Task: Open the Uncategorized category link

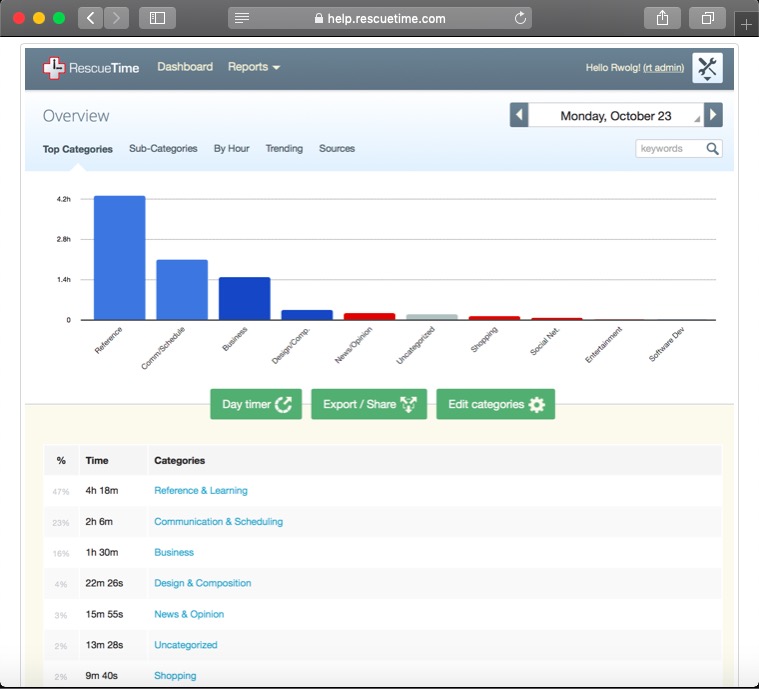Action: (x=185, y=645)
